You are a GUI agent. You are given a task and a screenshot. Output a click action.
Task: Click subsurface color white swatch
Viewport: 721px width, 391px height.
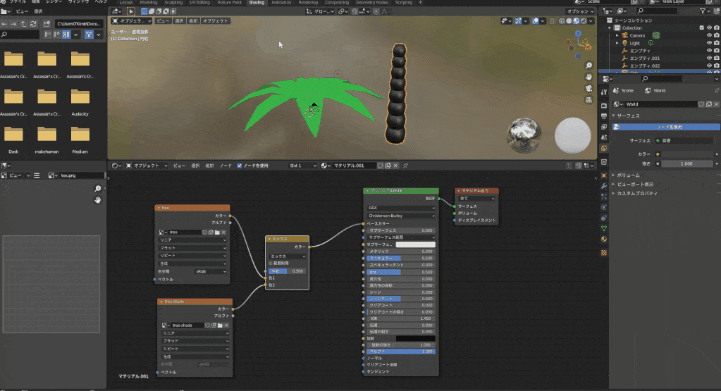[415, 244]
